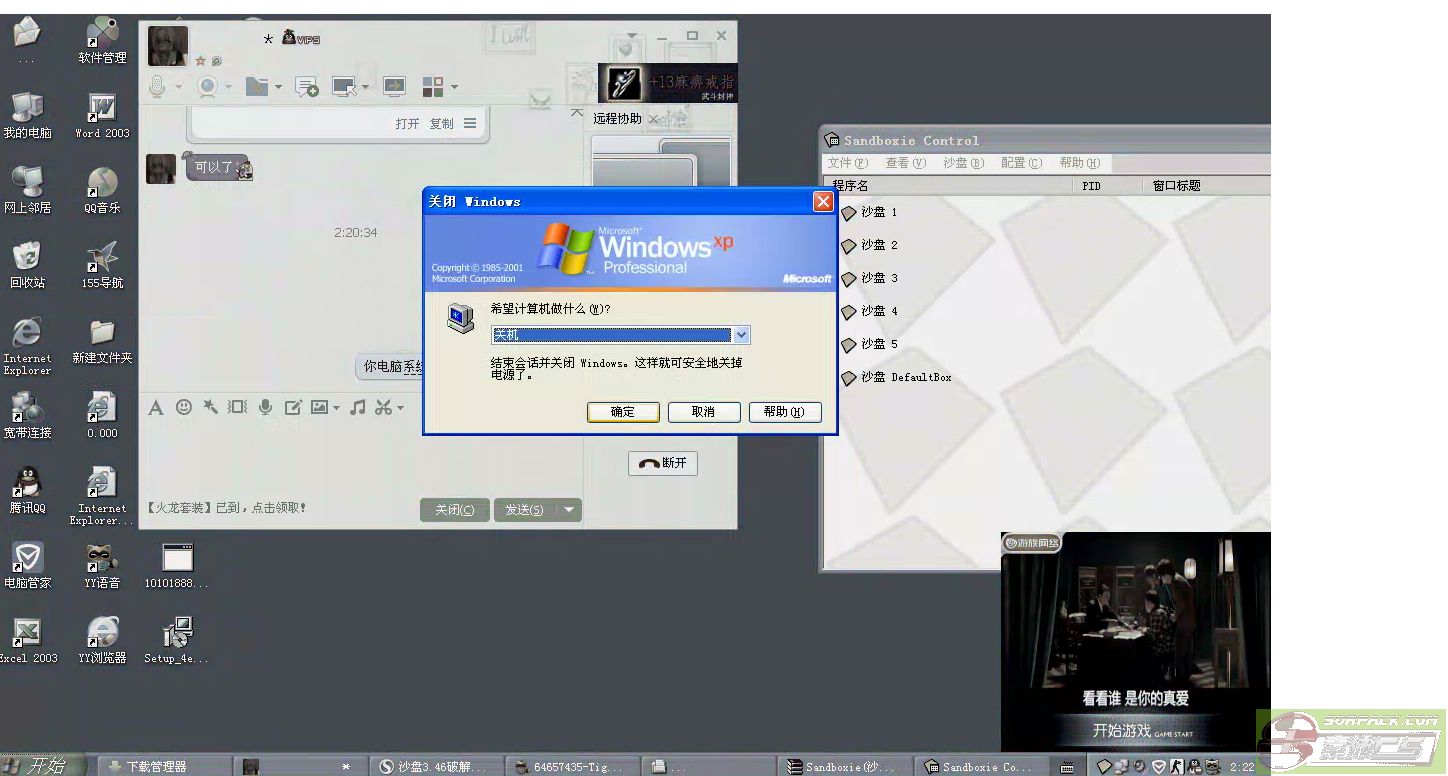Screen dimensions: 1448x776
Task: Expand video call options arrow
Action: (229, 88)
